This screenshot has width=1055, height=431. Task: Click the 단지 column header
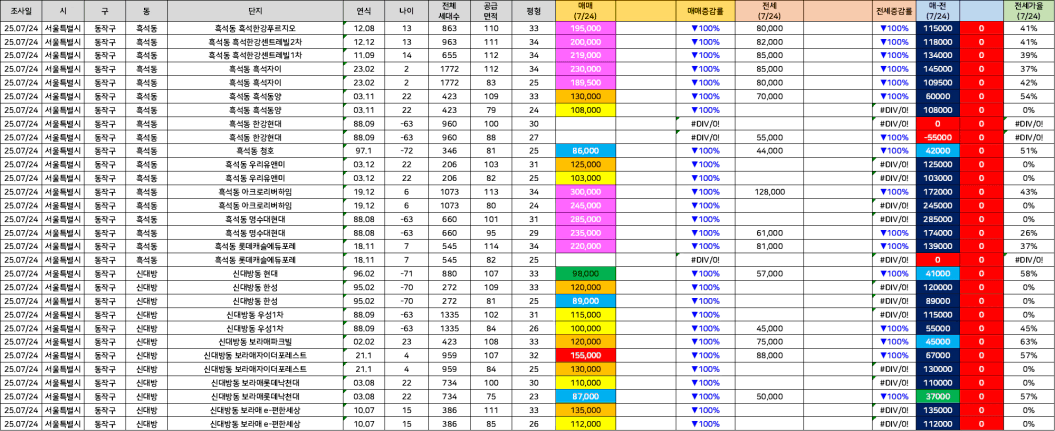pos(255,11)
